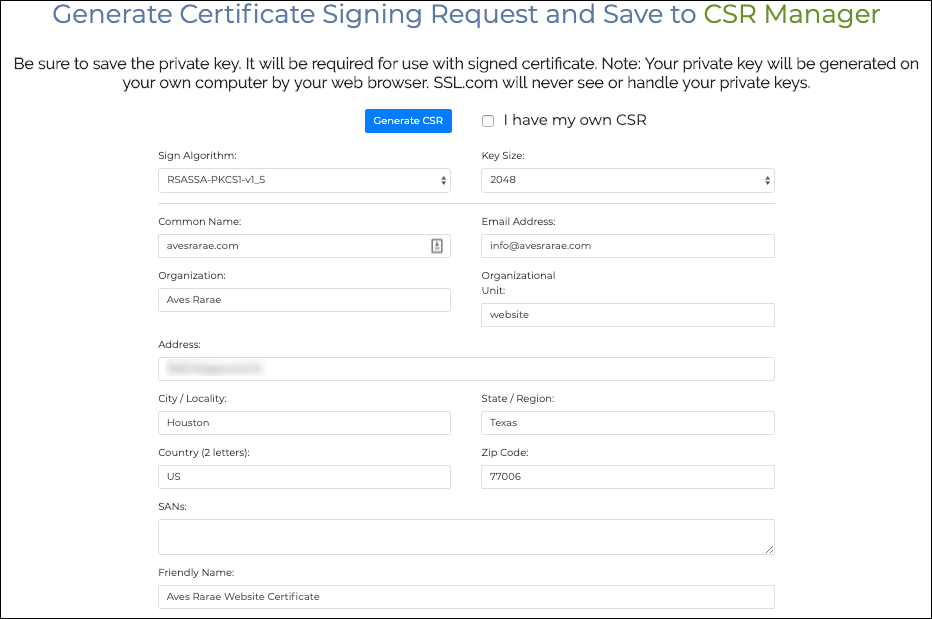
Task: Click the Email Address field containing info@avesrarae.com
Action: point(627,245)
